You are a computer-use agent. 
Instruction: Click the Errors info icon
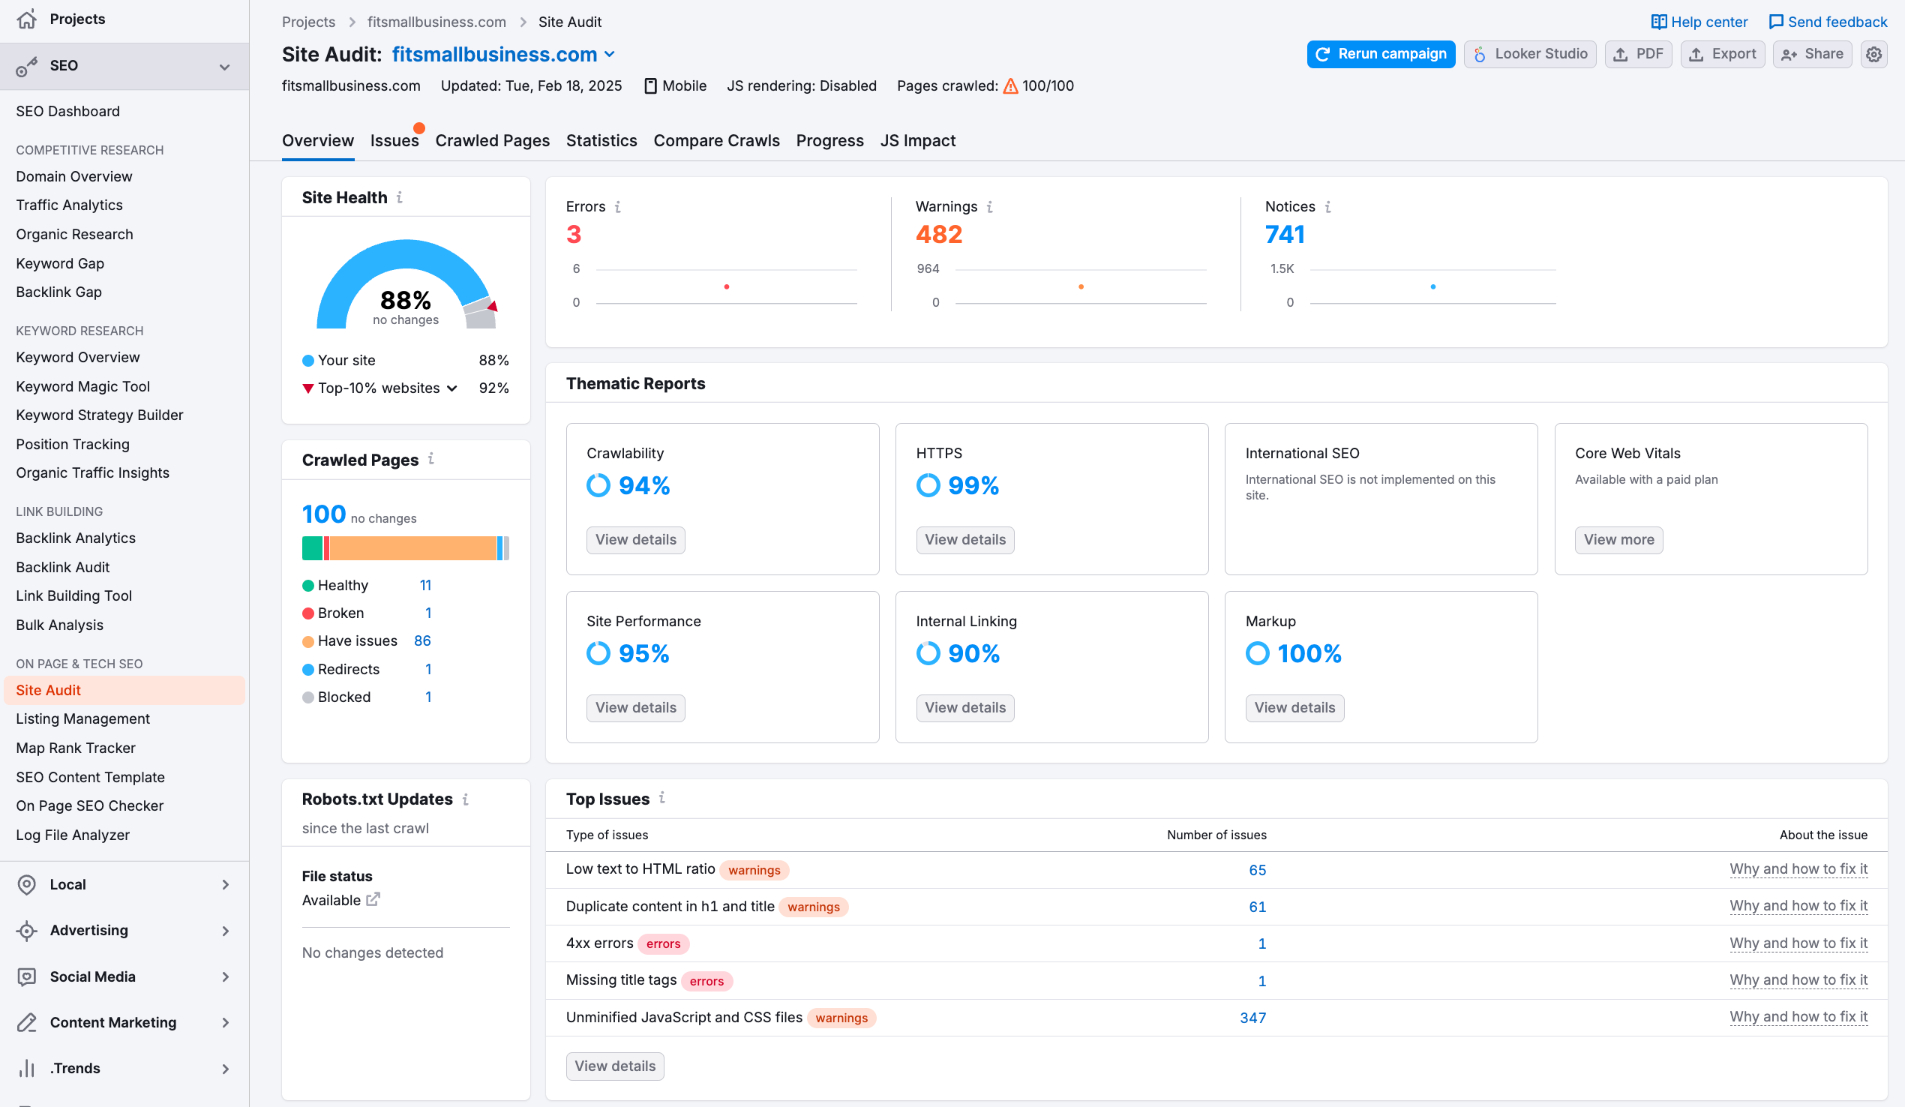pos(617,207)
